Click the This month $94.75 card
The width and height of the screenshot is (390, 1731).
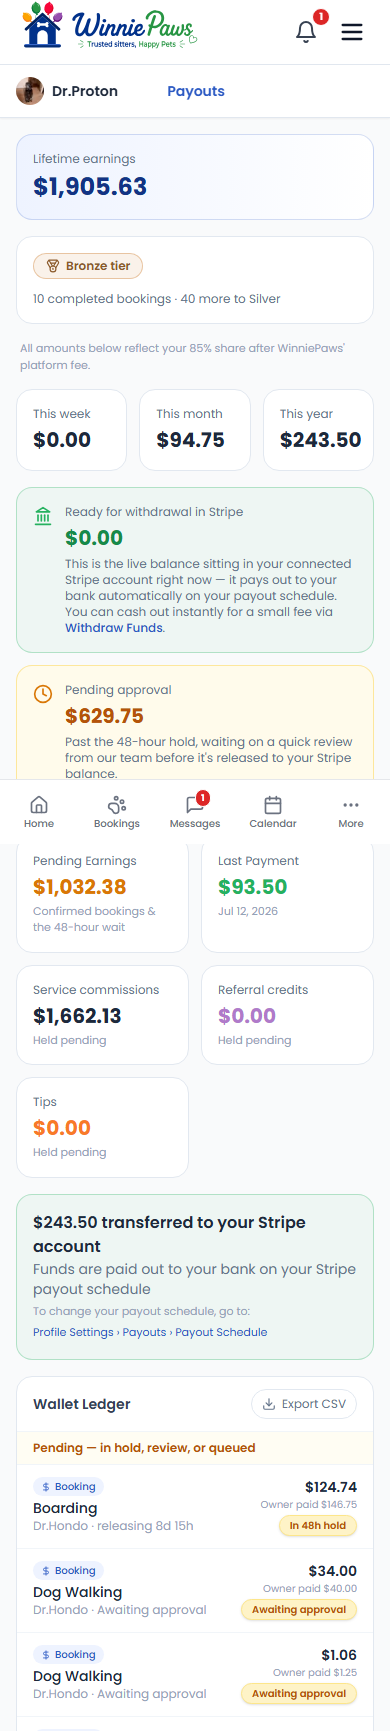195,430
